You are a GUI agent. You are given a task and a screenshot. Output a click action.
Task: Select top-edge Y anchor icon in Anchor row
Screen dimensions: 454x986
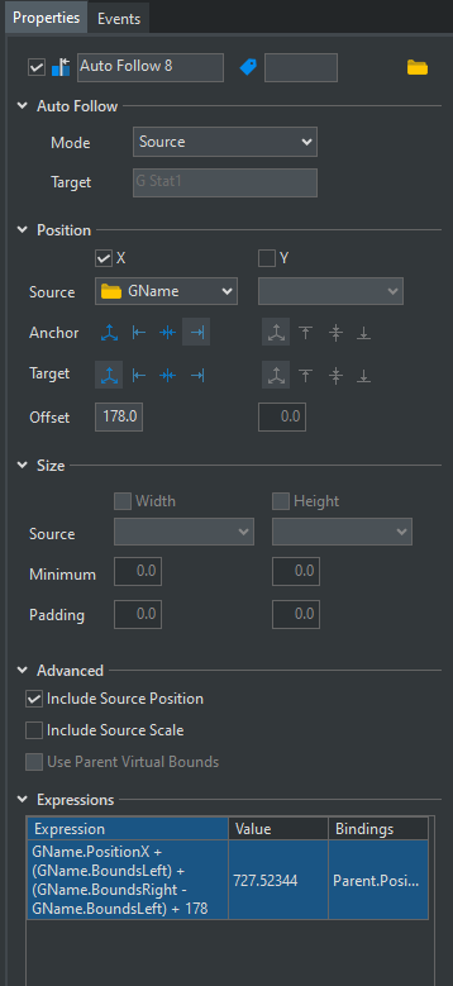click(x=306, y=333)
